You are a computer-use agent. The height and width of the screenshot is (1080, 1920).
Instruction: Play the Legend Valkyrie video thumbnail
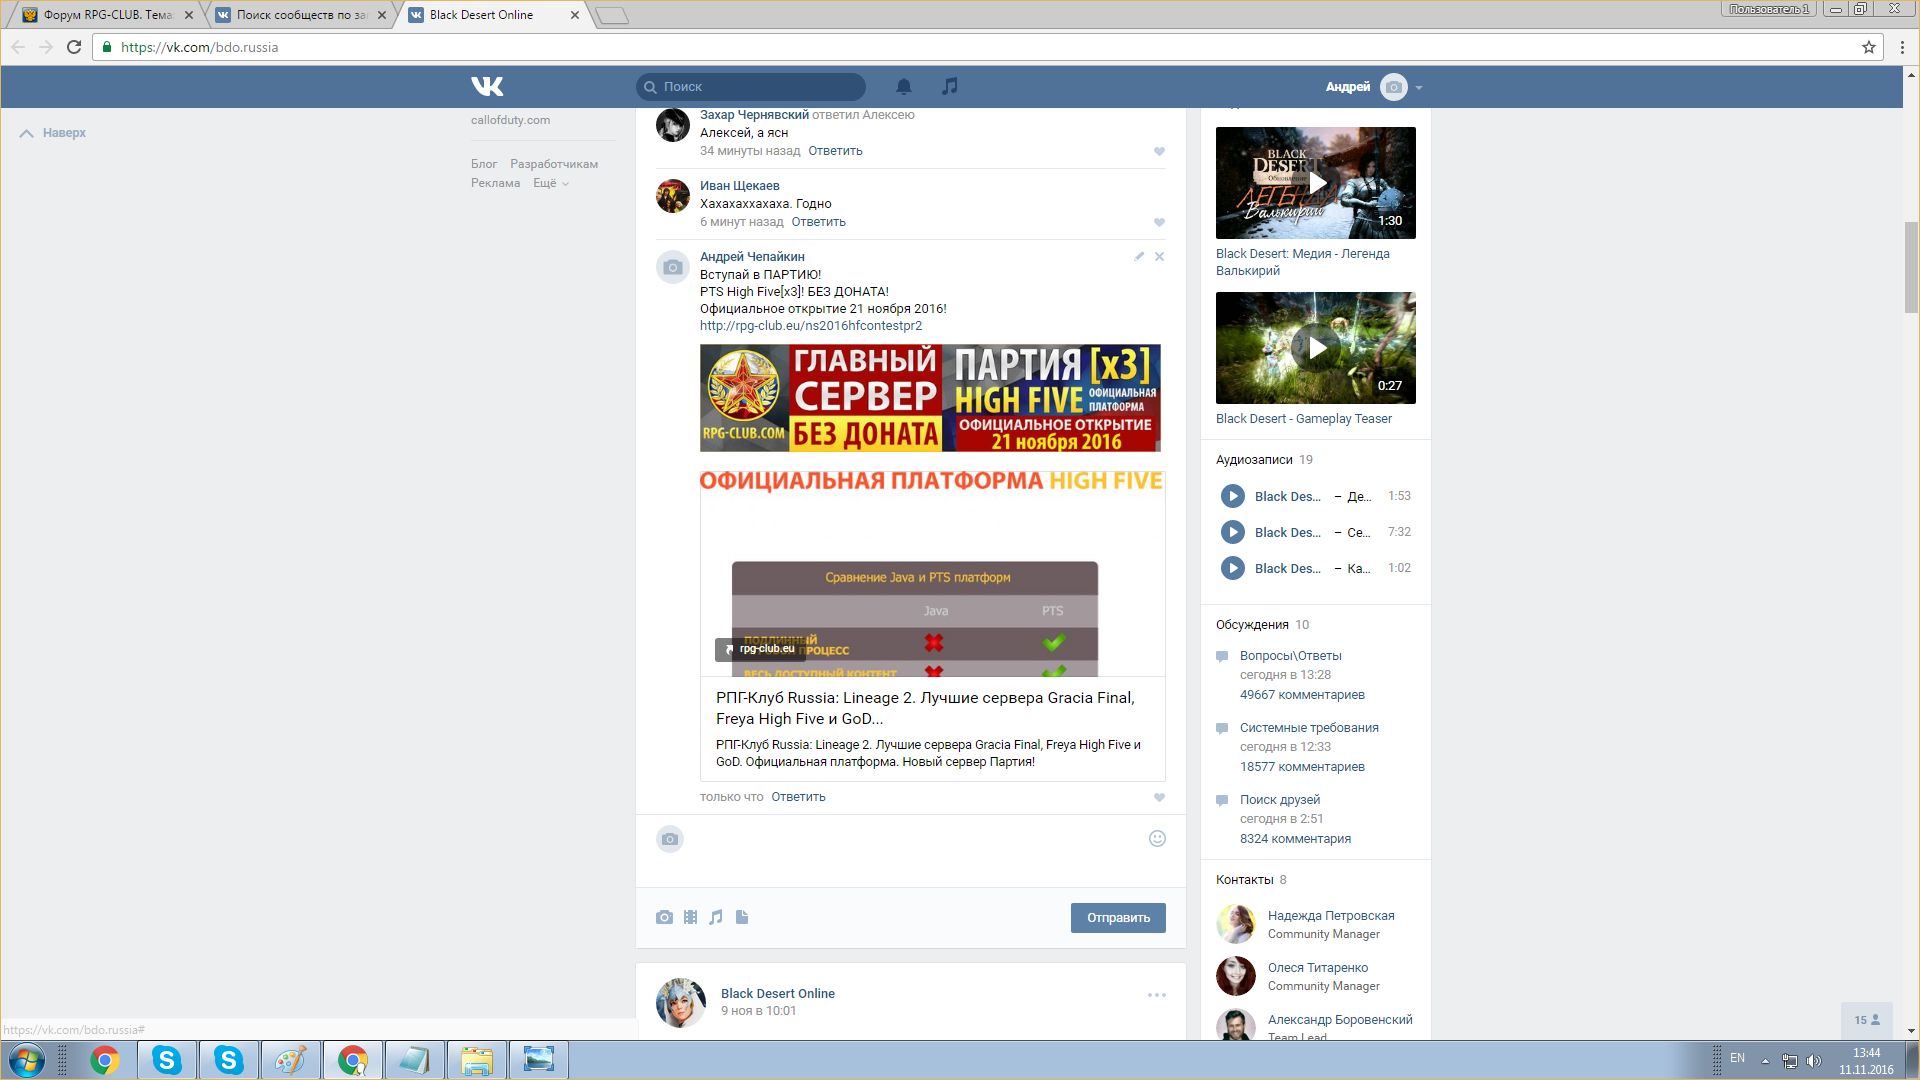tap(1316, 183)
